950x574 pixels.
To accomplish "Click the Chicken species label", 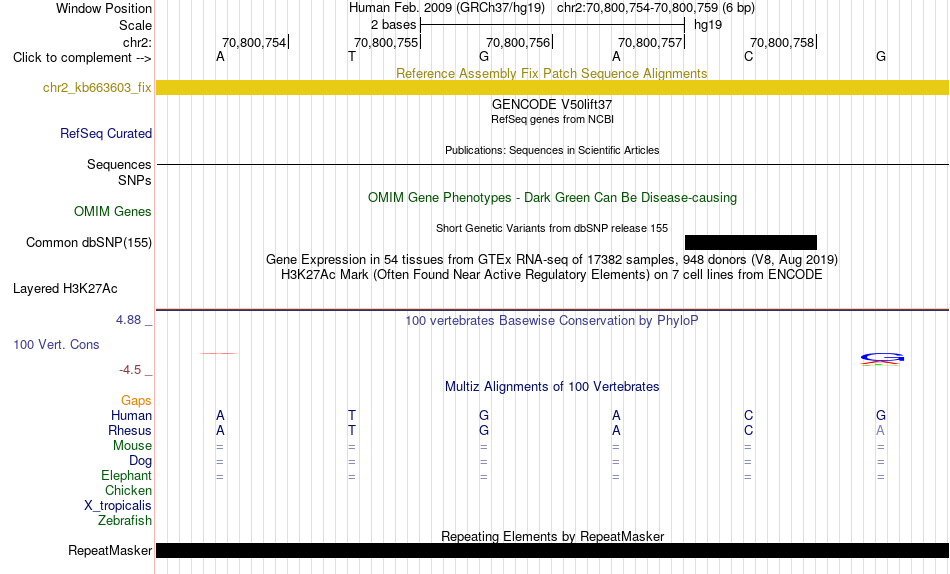I will [128, 490].
